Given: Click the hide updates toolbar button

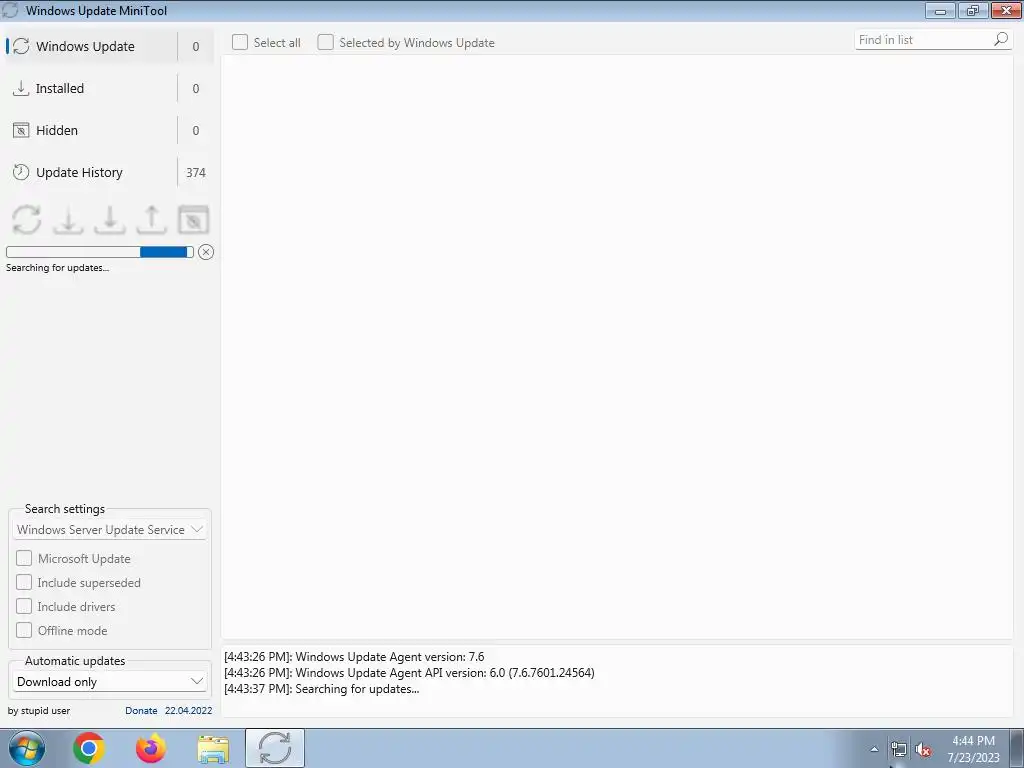Looking at the screenshot, I should pyautogui.click(x=193, y=219).
